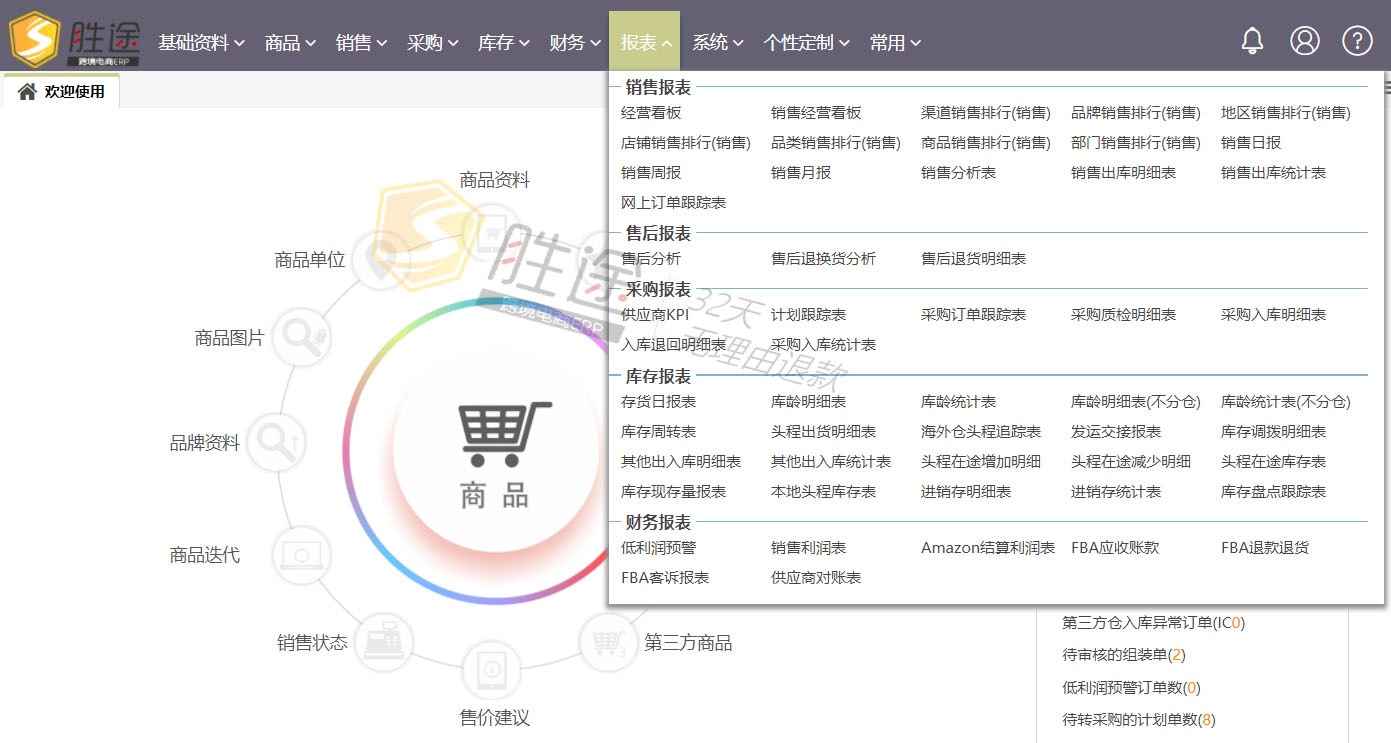Open 销售经营看板 report
This screenshot has height=743, width=1391.
[x=816, y=113]
